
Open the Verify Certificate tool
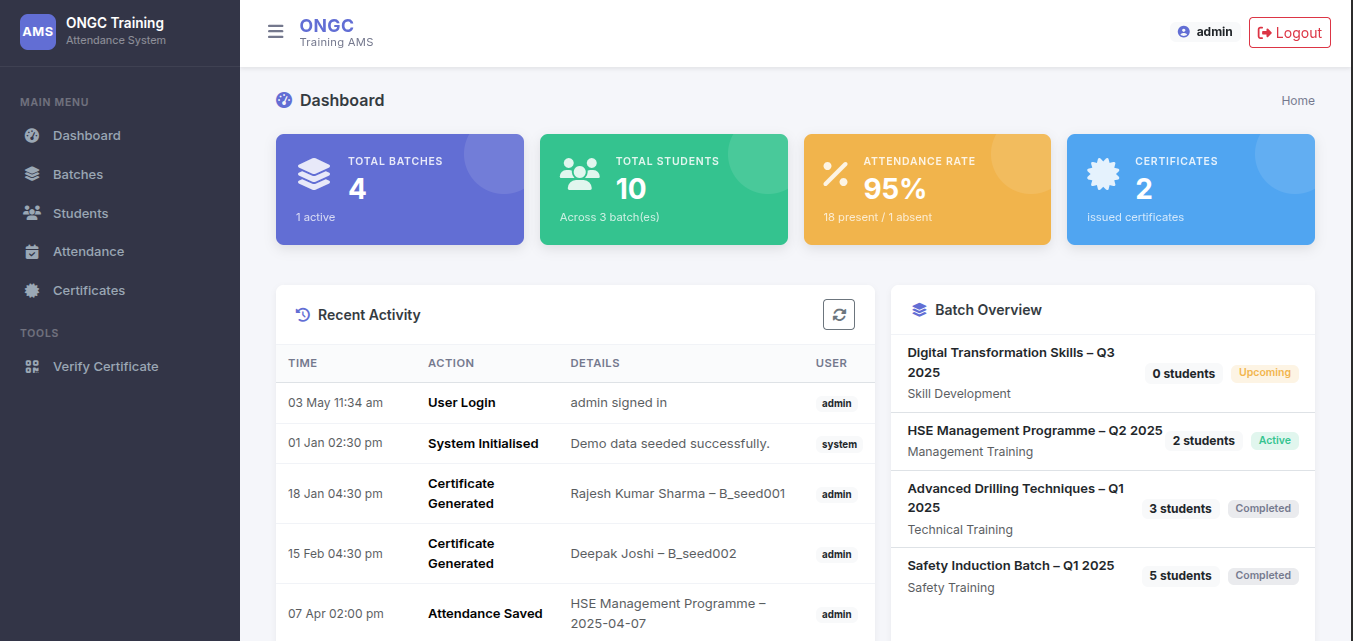point(120,367)
